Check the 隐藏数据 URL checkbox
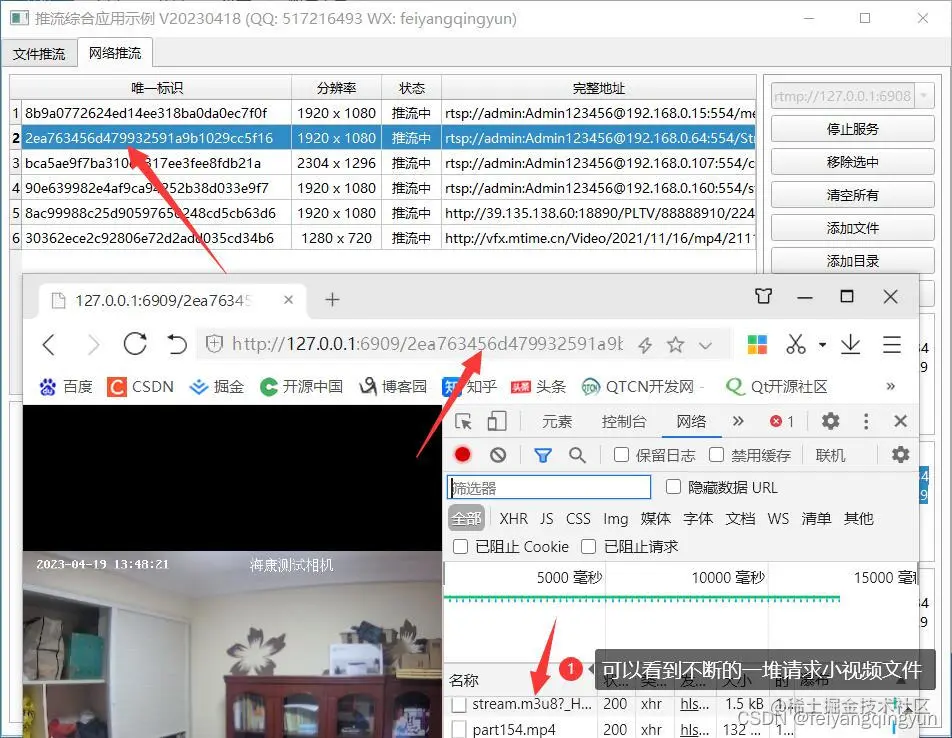This screenshot has width=952, height=738. click(x=672, y=486)
